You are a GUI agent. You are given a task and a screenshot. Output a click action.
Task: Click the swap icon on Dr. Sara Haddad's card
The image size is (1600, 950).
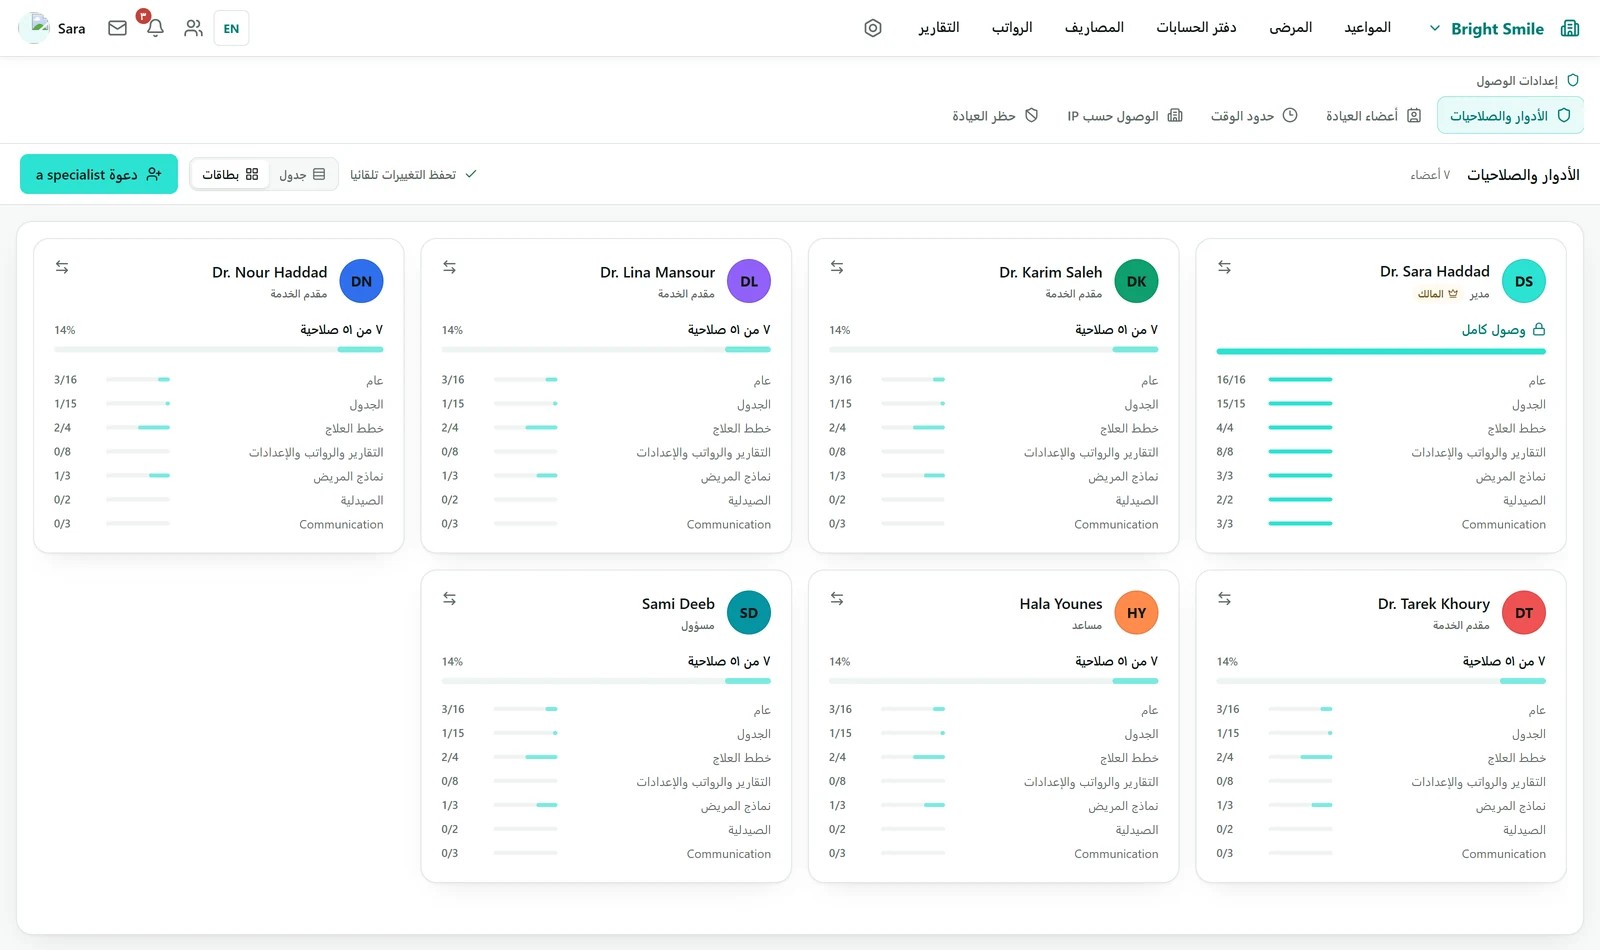click(1224, 267)
